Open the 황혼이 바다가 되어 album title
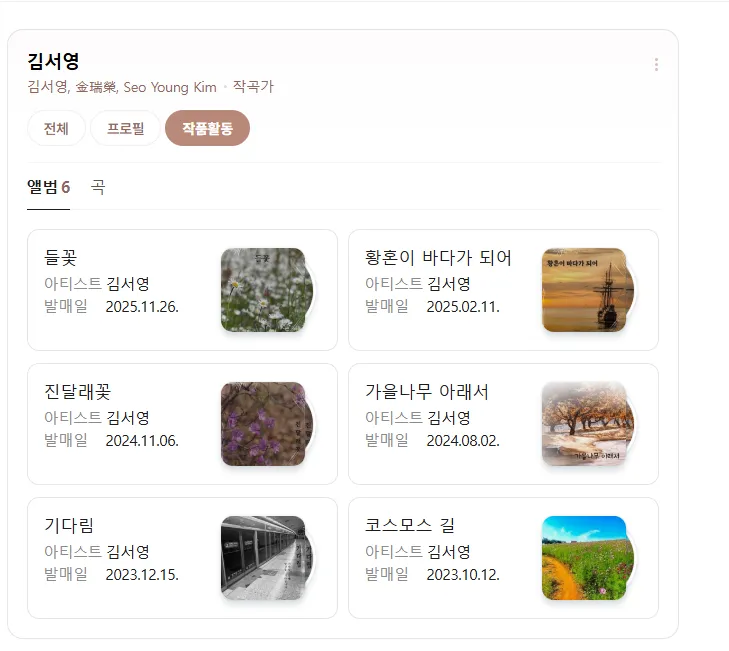The width and height of the screenshot is (729, 651). (x=438, y=257)
